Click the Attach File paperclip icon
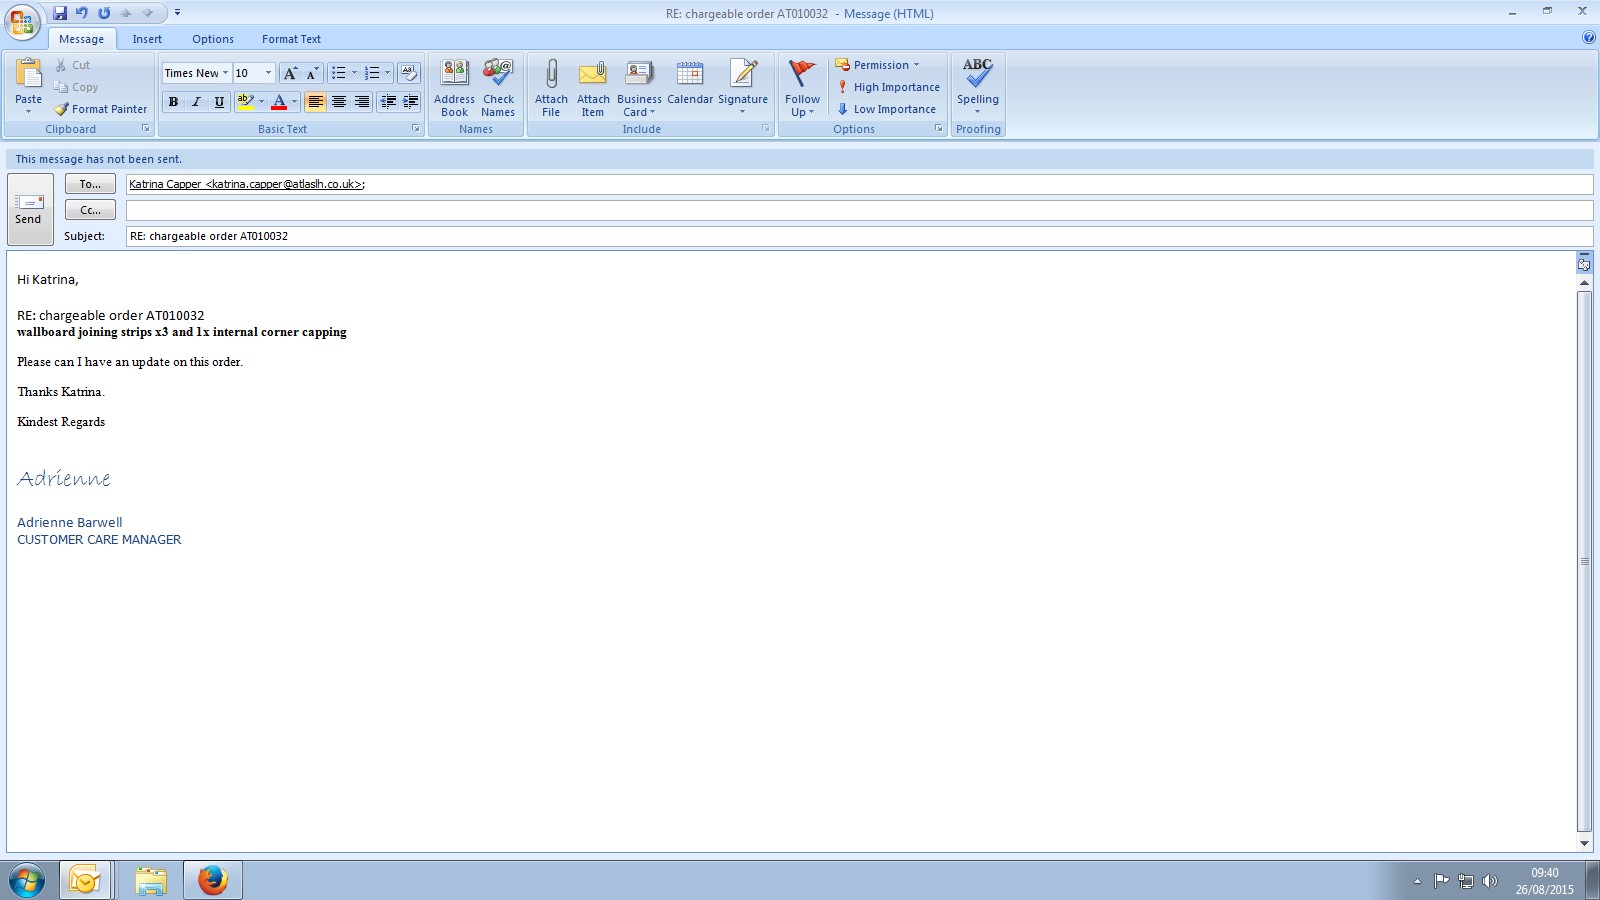 coord(551,75)
